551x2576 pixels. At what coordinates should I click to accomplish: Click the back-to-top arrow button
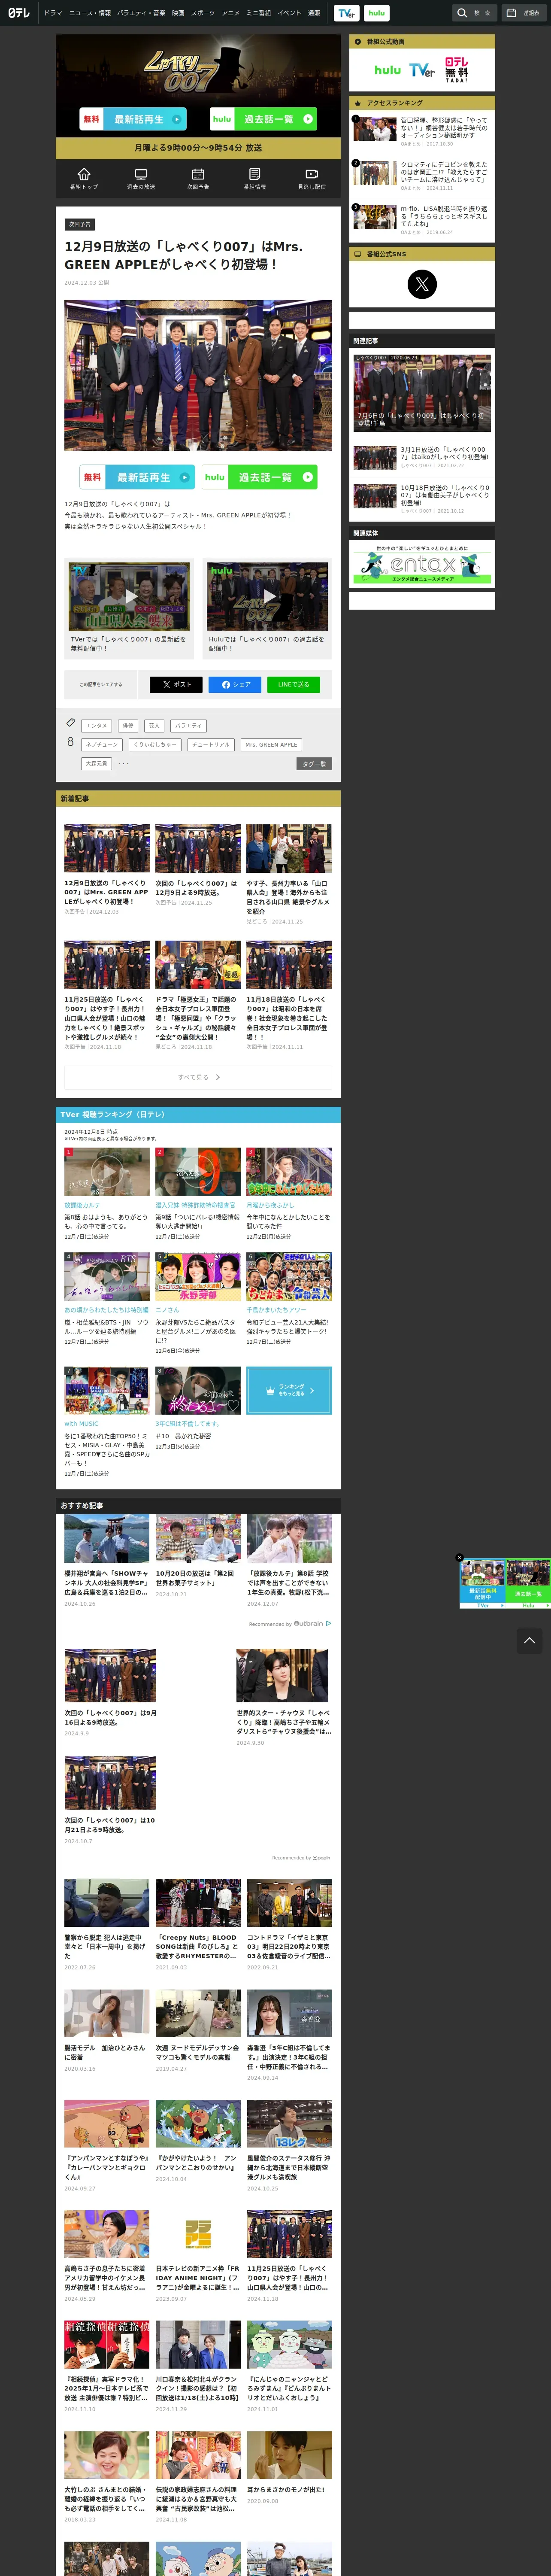click(530, 1640)
